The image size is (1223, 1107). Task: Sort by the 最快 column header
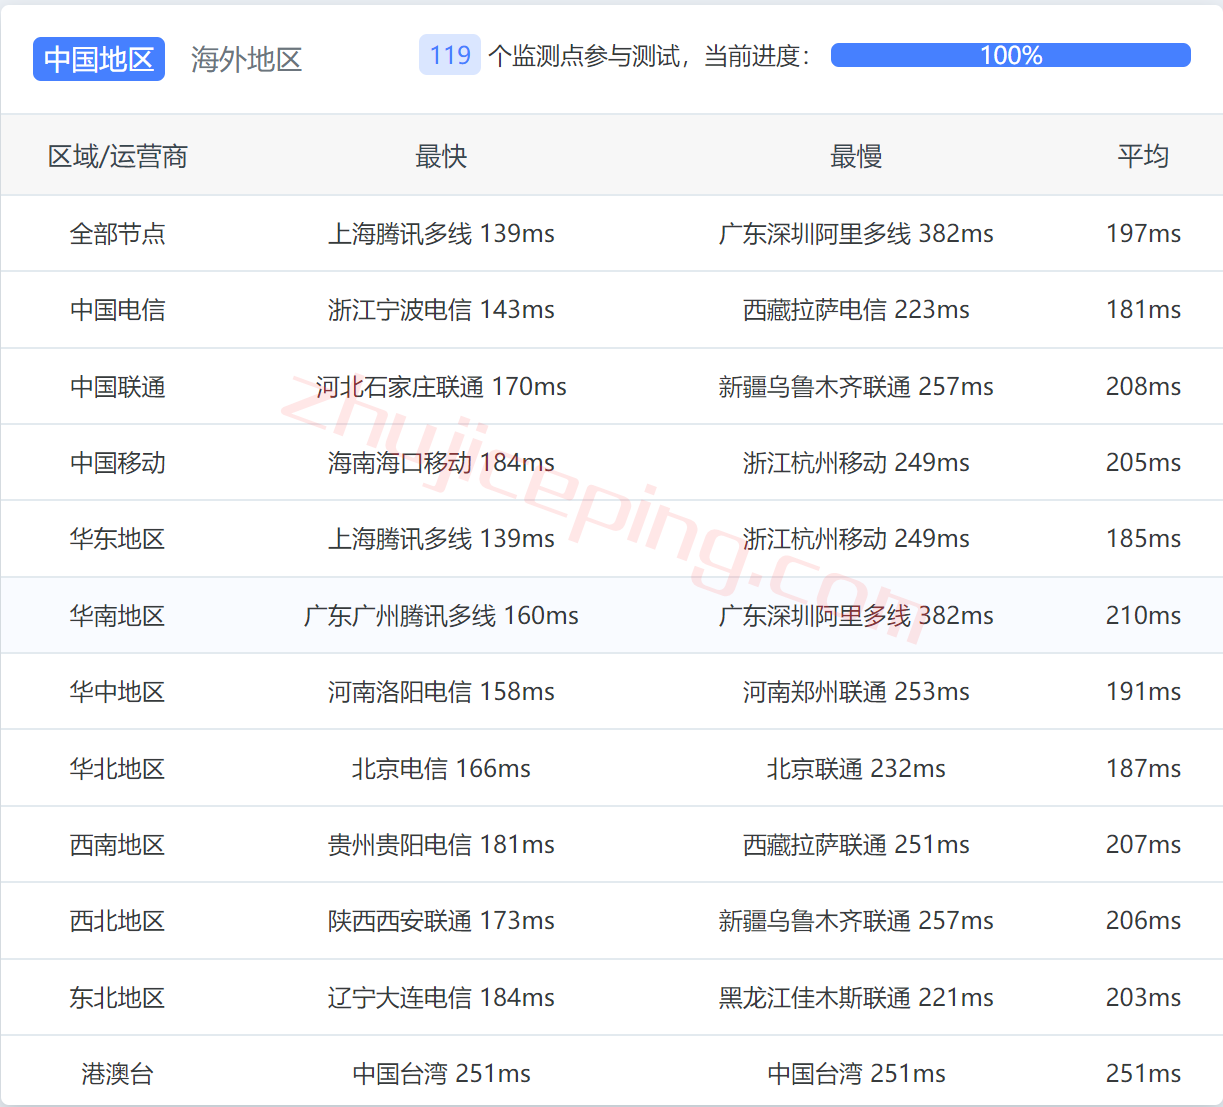[441, 156]
